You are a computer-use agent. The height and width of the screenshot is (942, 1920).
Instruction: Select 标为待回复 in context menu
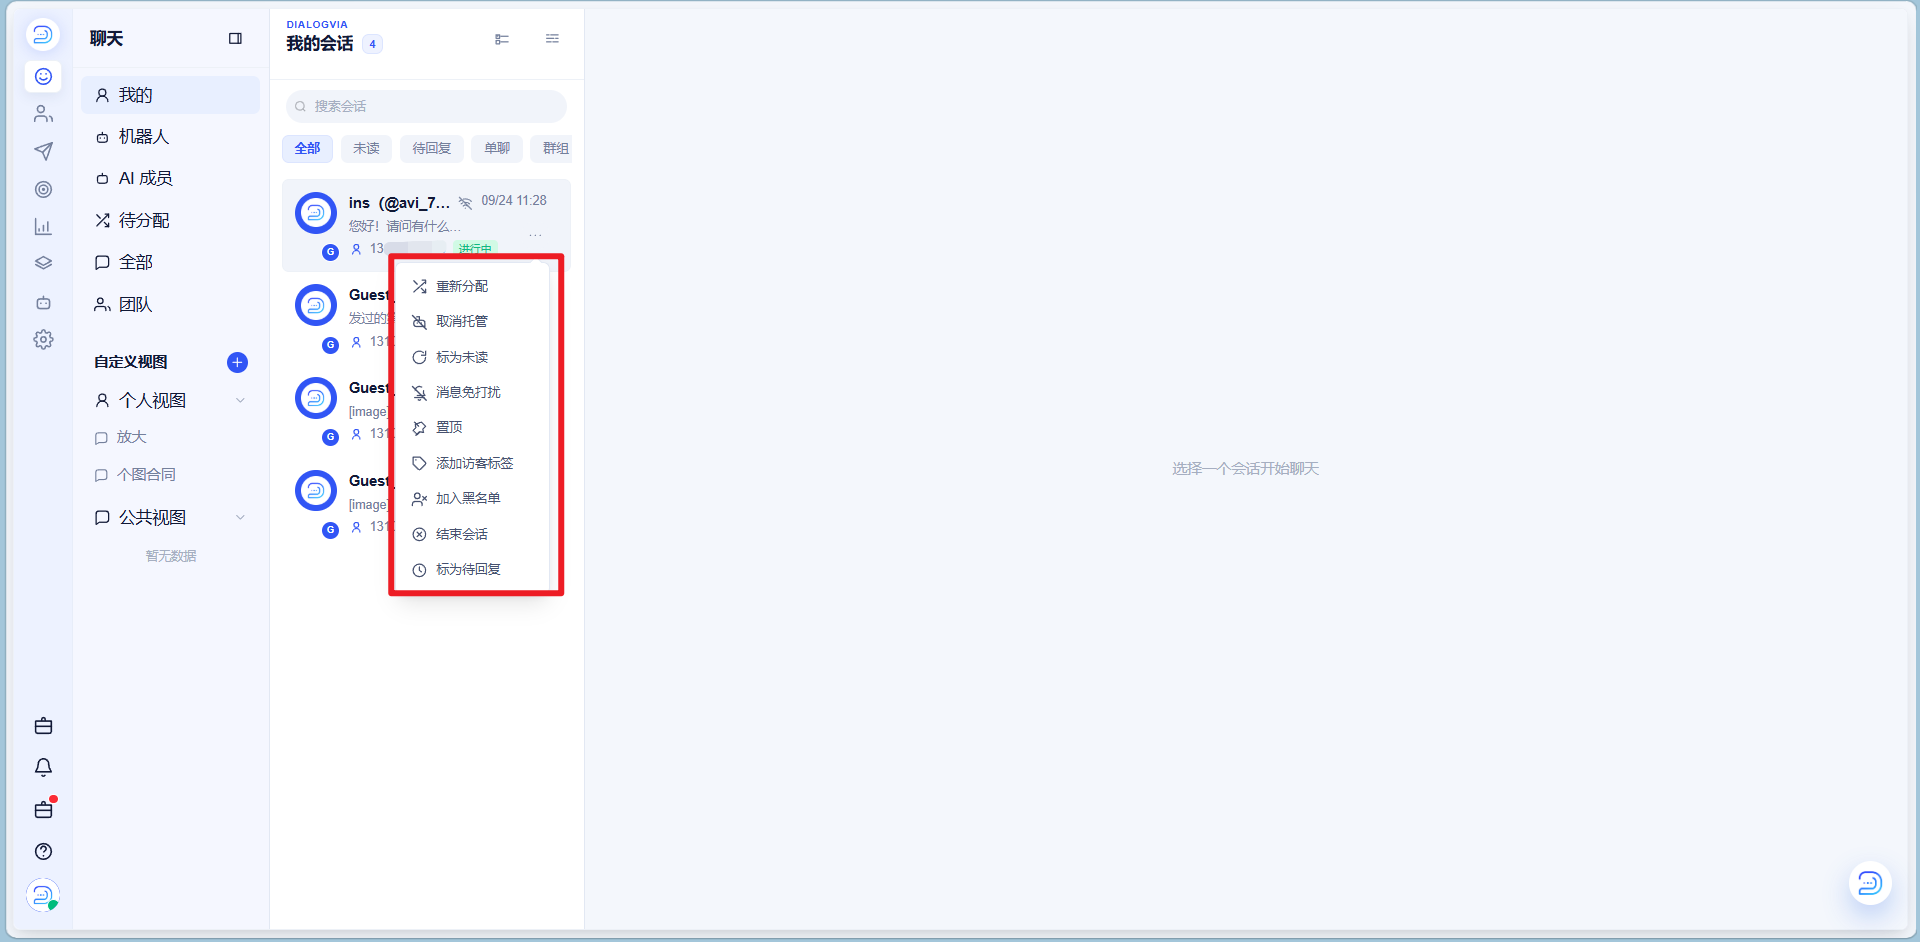coord(472,569)
